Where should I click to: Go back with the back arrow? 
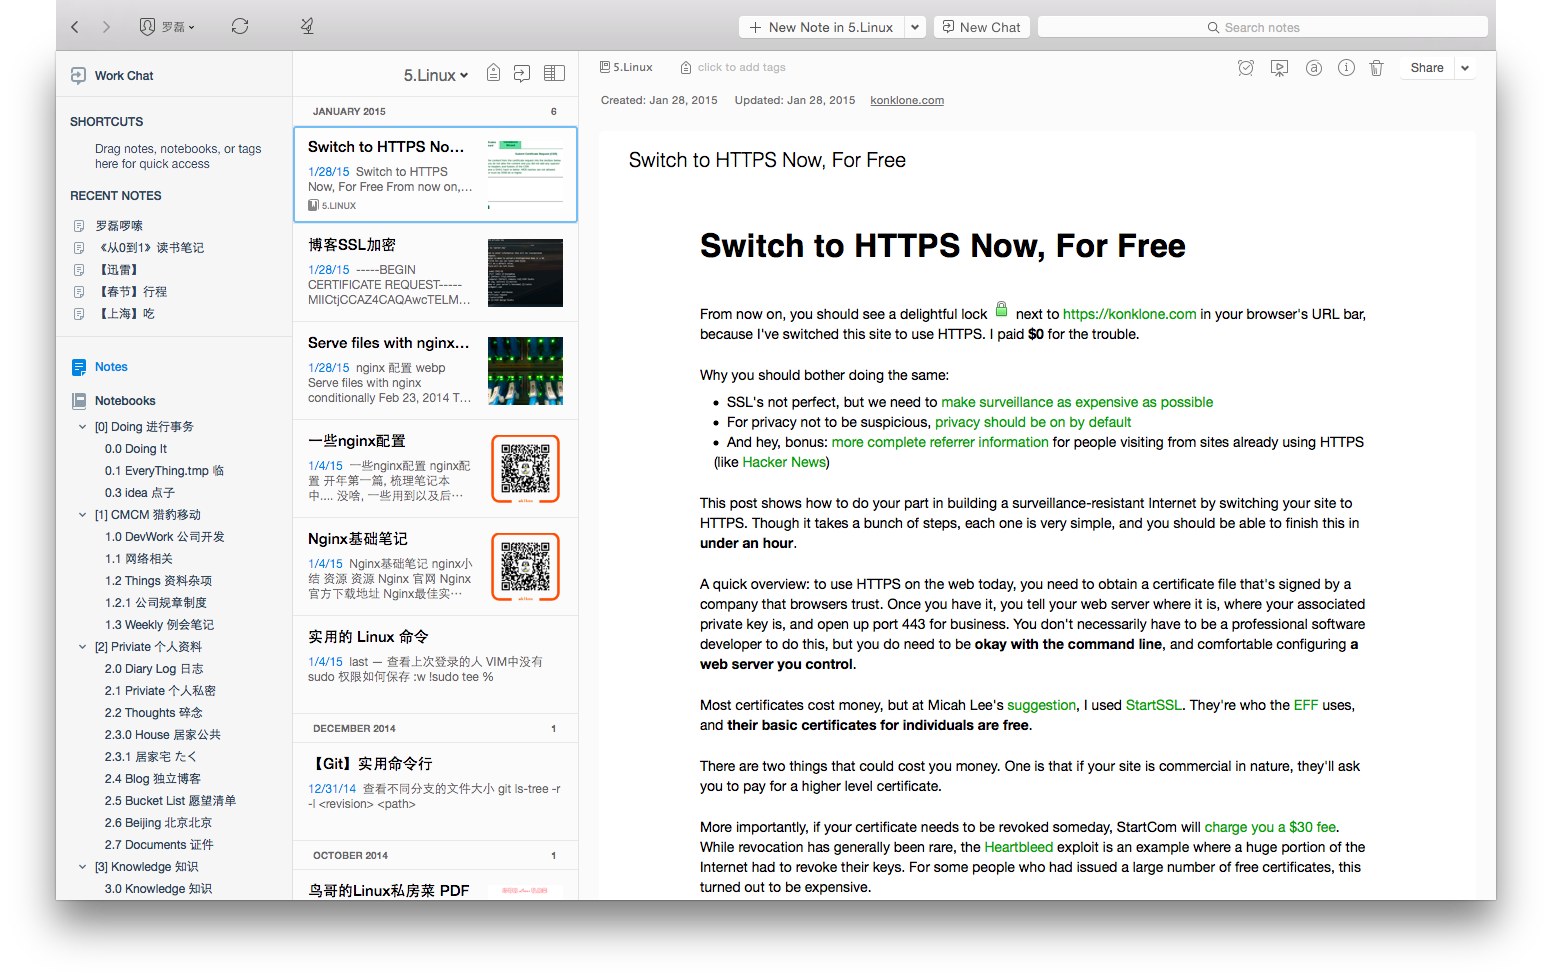75,27
